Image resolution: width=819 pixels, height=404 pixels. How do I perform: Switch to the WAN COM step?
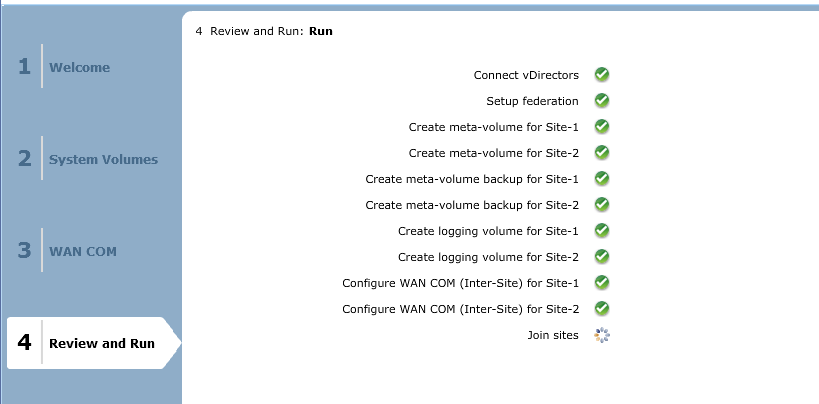(x=83, y=251)
